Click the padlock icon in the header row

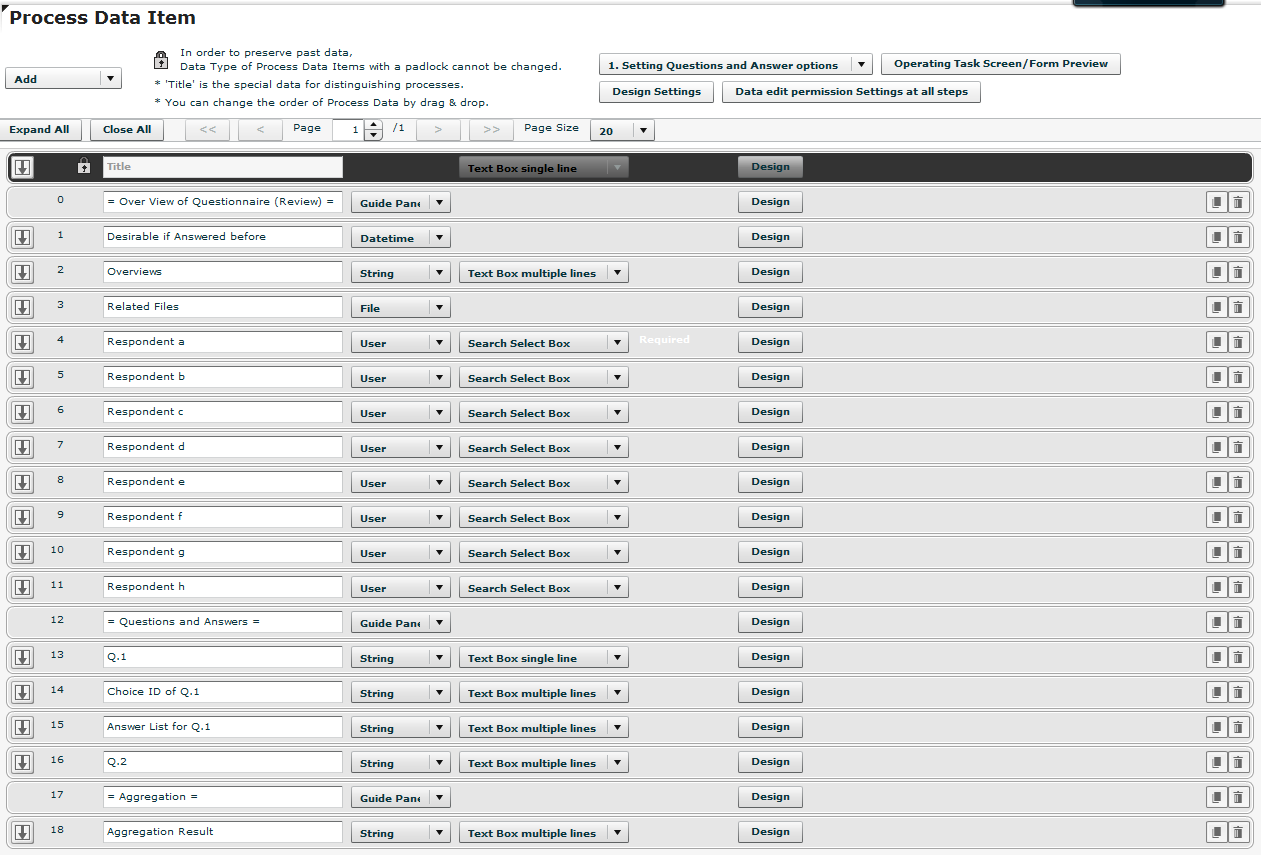coord(85,167)
